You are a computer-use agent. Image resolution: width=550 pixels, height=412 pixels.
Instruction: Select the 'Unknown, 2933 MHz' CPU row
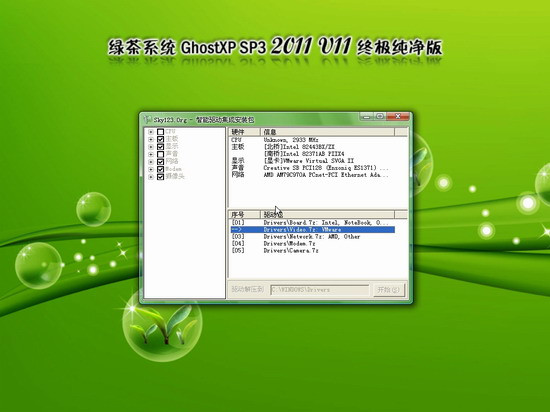pos(313,140)
